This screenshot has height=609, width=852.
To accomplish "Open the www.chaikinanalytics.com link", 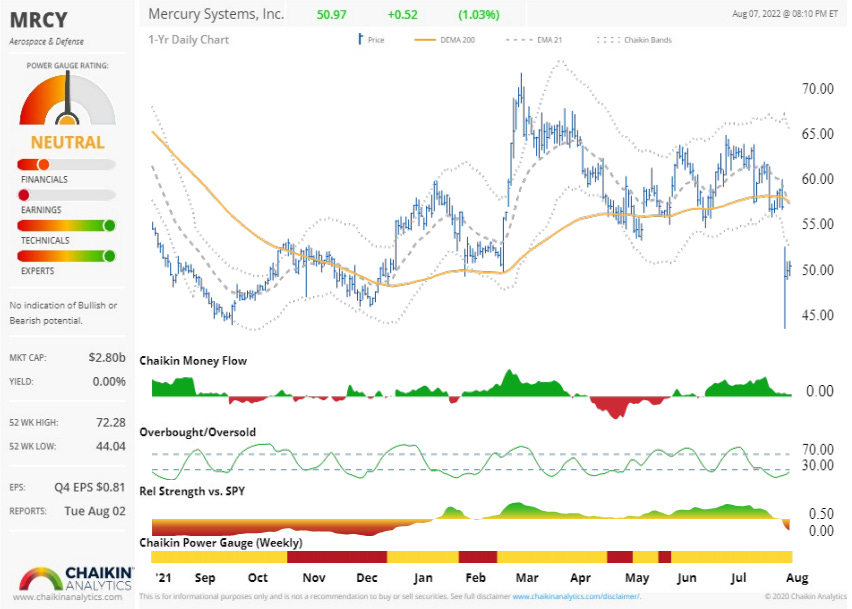I will (67, 597).
